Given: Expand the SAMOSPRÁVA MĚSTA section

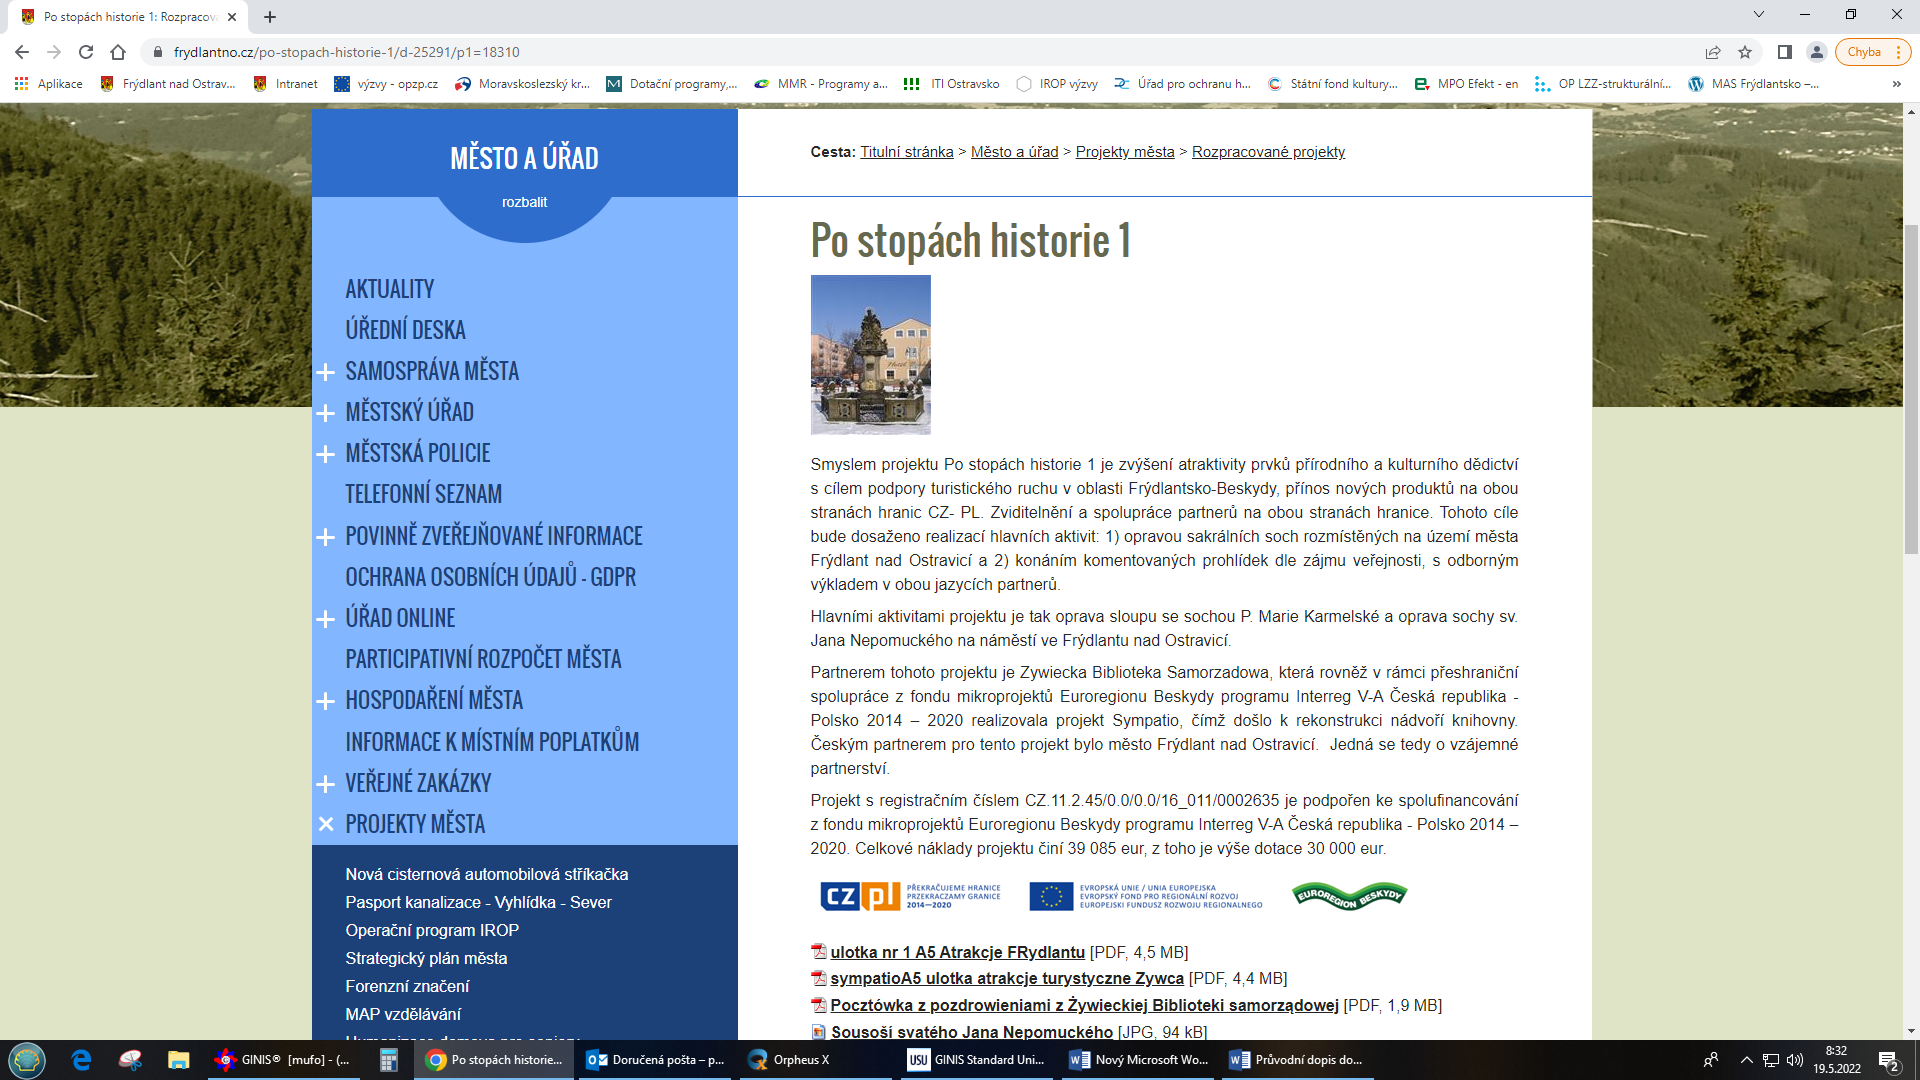Looking at the screenshot, I should pyautogui.click(x=325, y=372).
